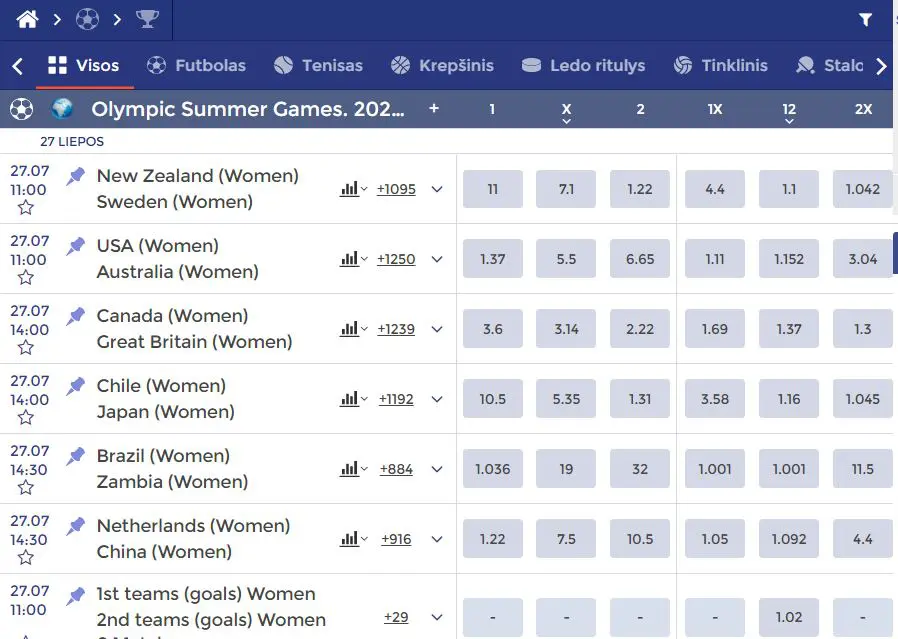This screenshot has width=898, height=639.
Task: Show next sports categories arrow
Action: click(881, 66)
